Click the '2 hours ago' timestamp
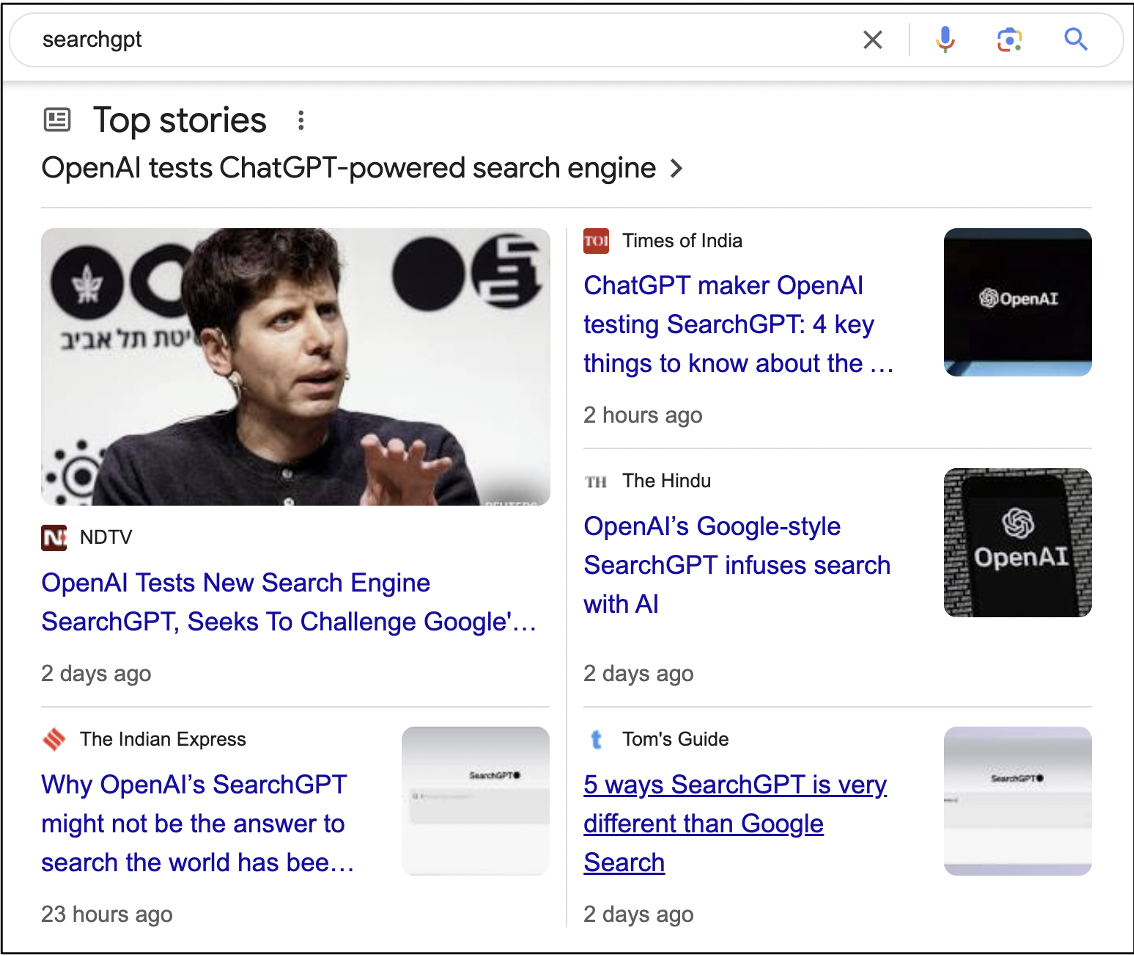The height and width of the screenshot is (956, 1134). point(643,415)
